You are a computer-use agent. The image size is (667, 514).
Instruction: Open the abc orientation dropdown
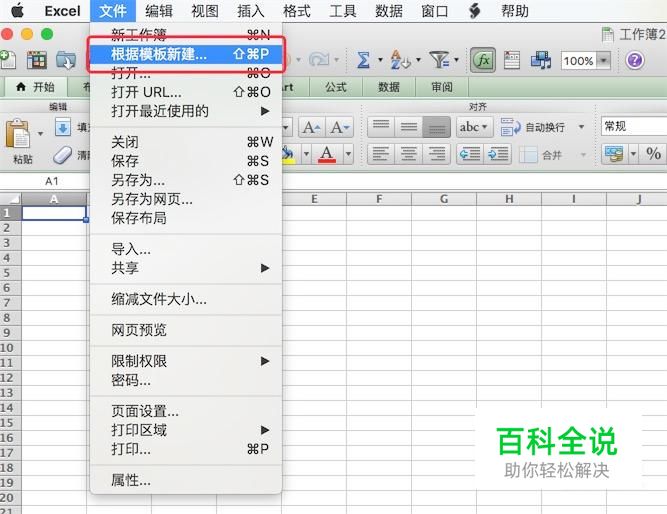[x=474, y=127]
